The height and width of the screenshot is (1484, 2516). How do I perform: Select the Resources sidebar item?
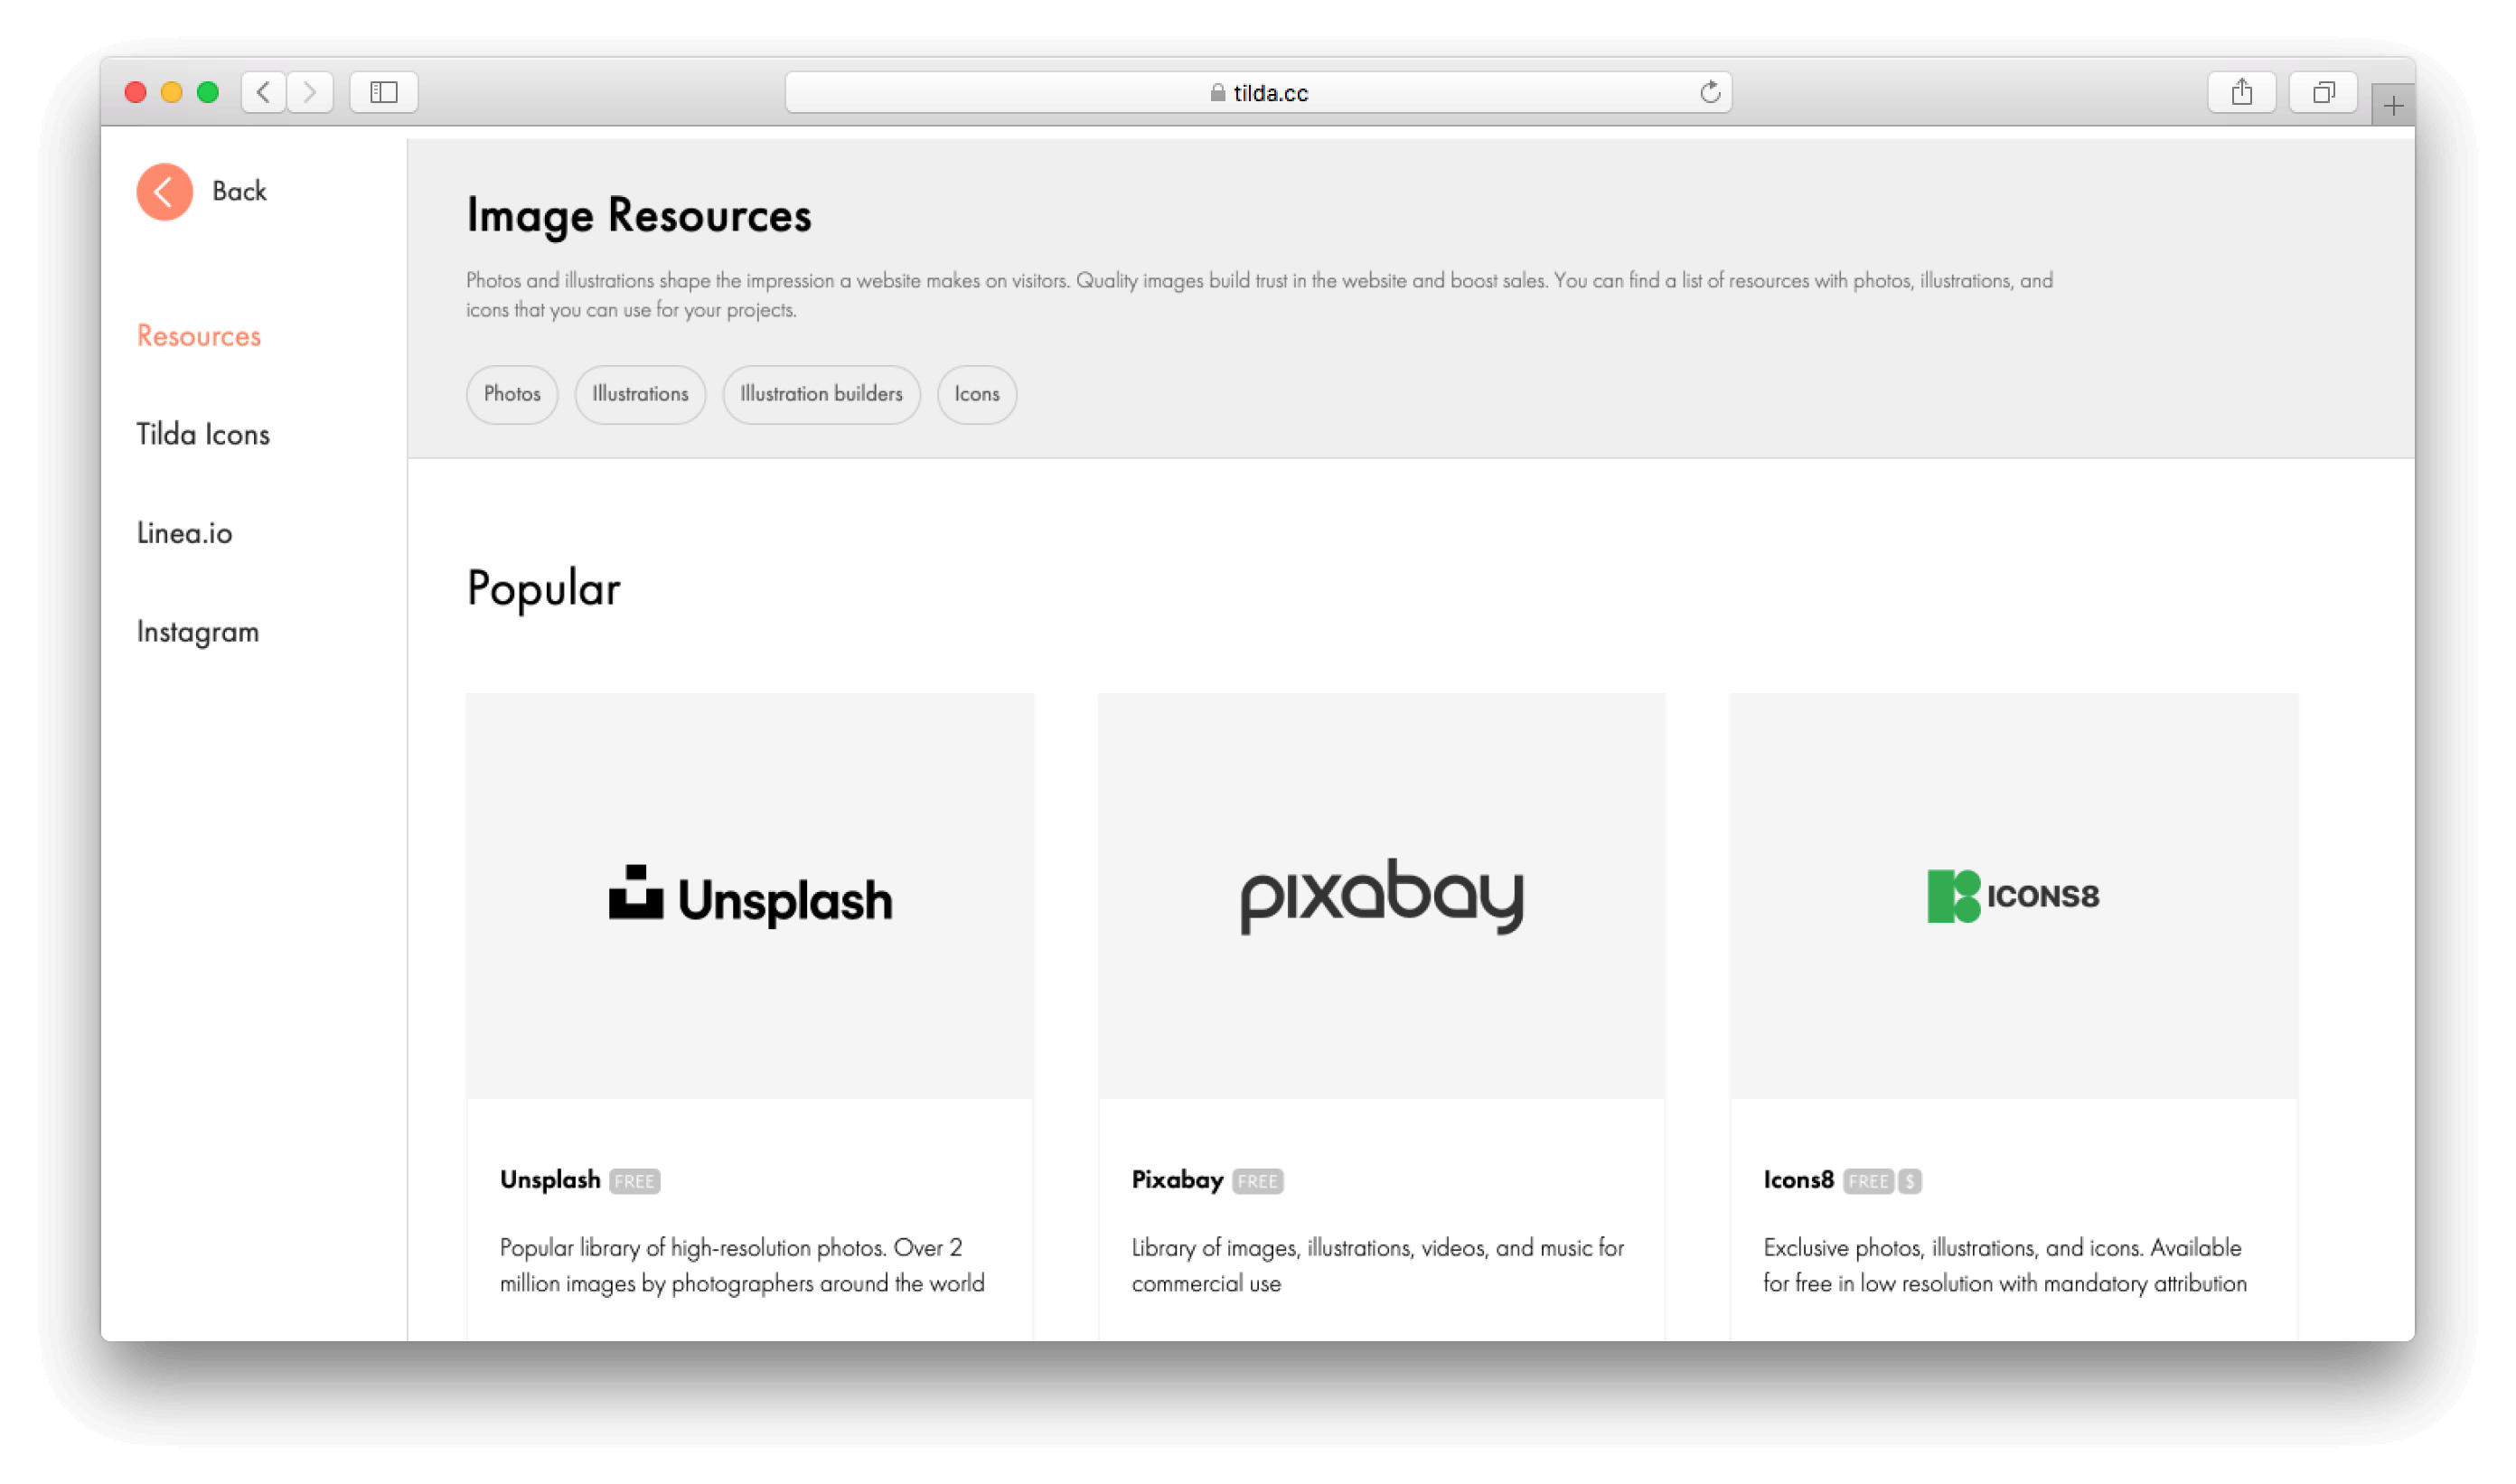199,336
